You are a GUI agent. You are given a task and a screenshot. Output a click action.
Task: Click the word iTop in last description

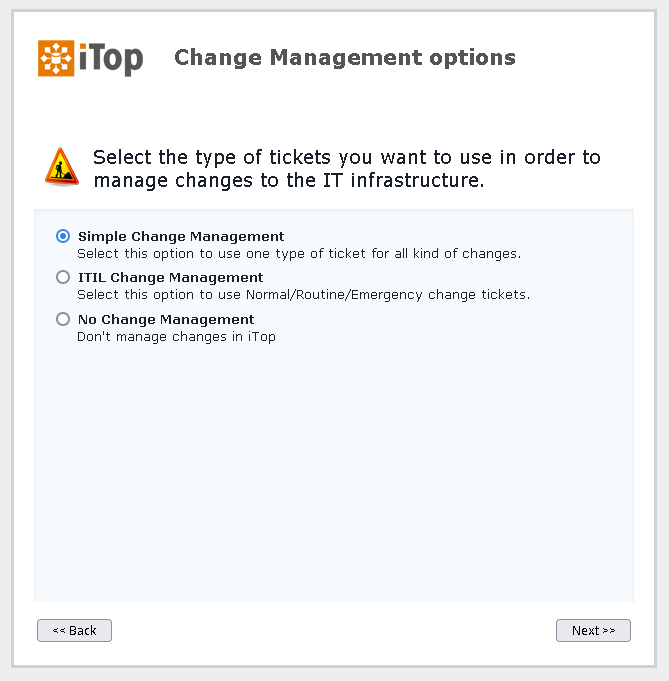click(x=262, y=337)
